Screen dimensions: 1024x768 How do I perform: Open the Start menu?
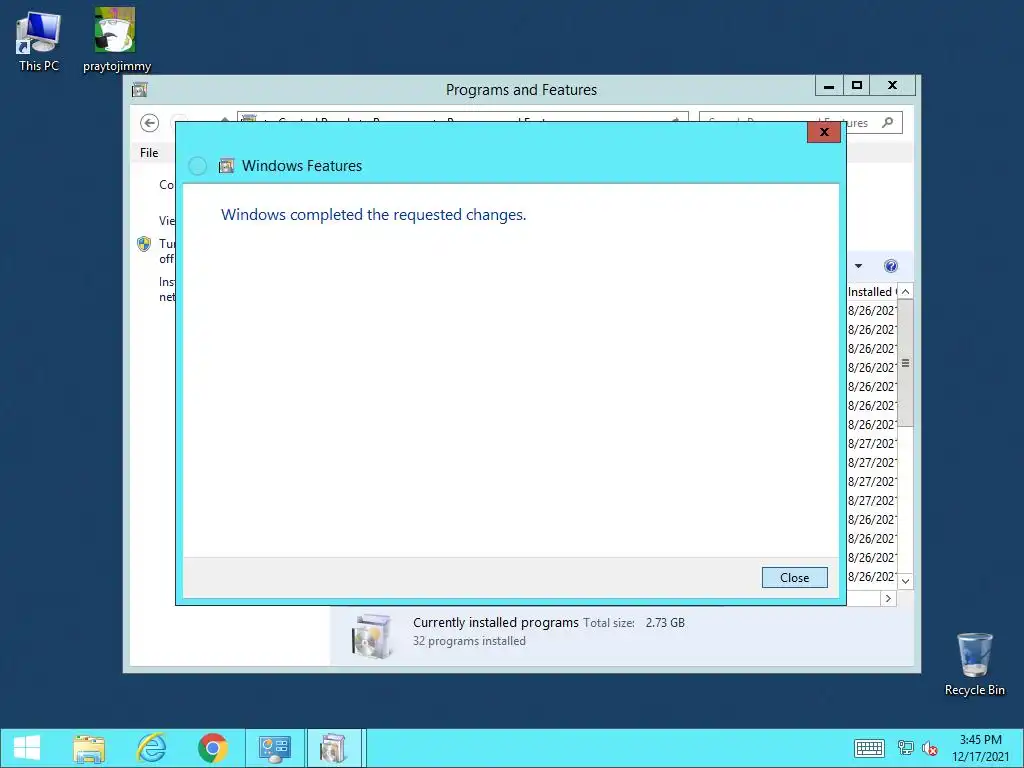coord(27,748)
